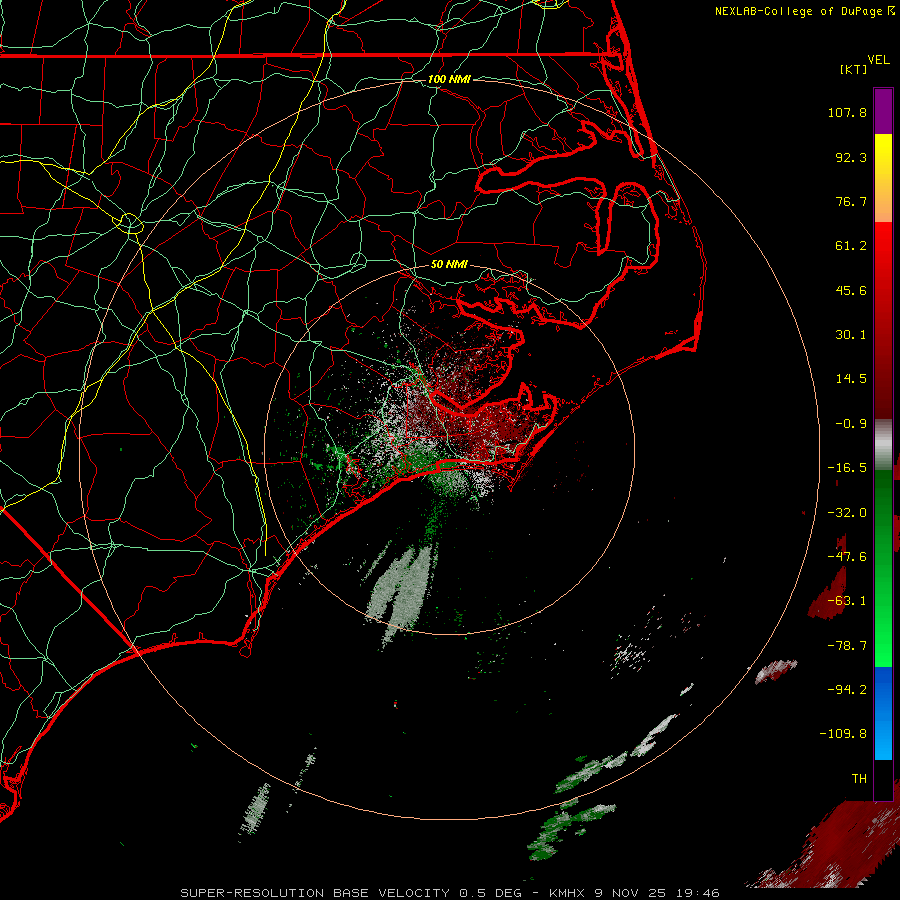Click the NEXLAB-College of DuPage credit text

[x=804, y=11]
